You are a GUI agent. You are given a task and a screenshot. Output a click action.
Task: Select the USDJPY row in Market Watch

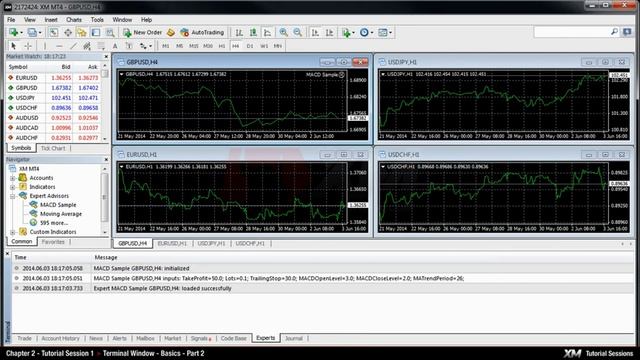coord(54,98)
